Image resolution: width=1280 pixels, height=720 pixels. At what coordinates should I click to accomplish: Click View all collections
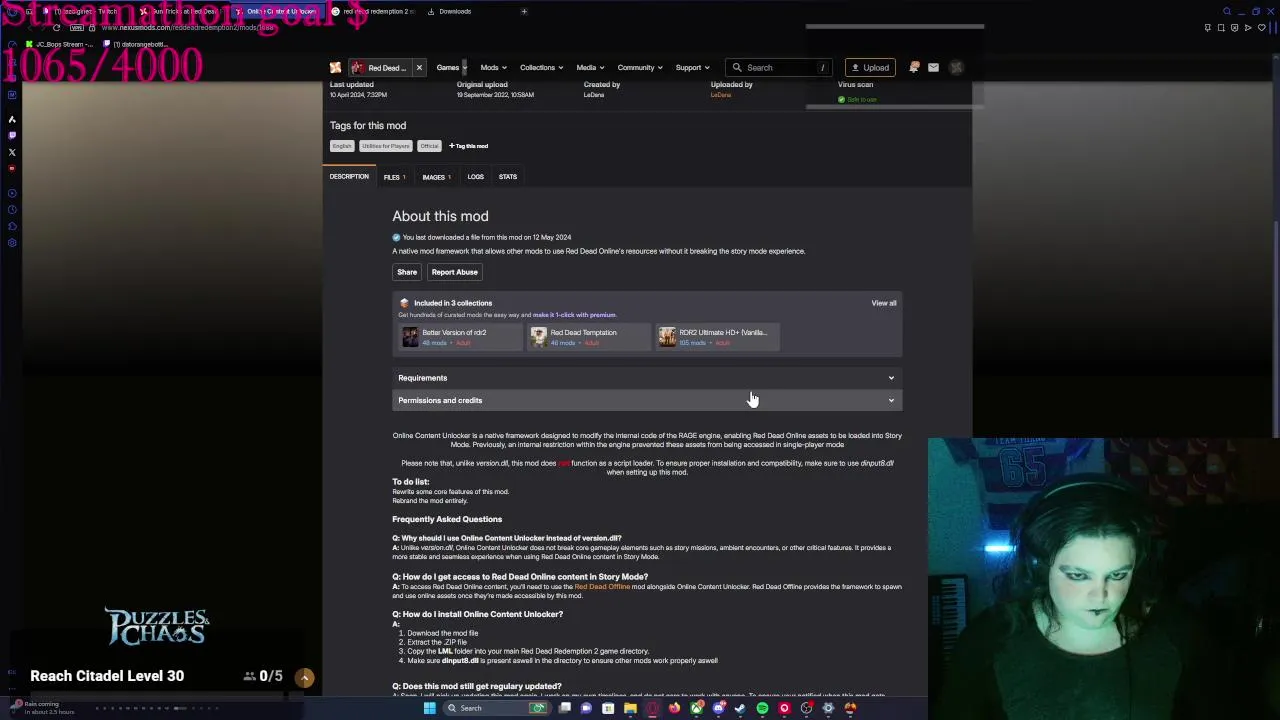pyautogui.click(x=884, y=303)
